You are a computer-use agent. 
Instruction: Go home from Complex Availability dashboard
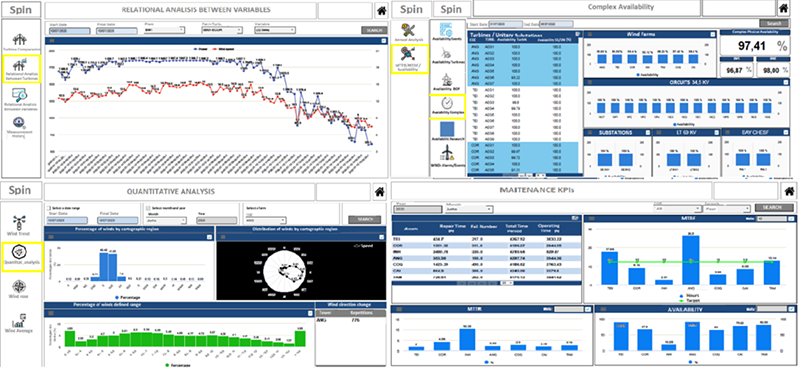point(783,8)
